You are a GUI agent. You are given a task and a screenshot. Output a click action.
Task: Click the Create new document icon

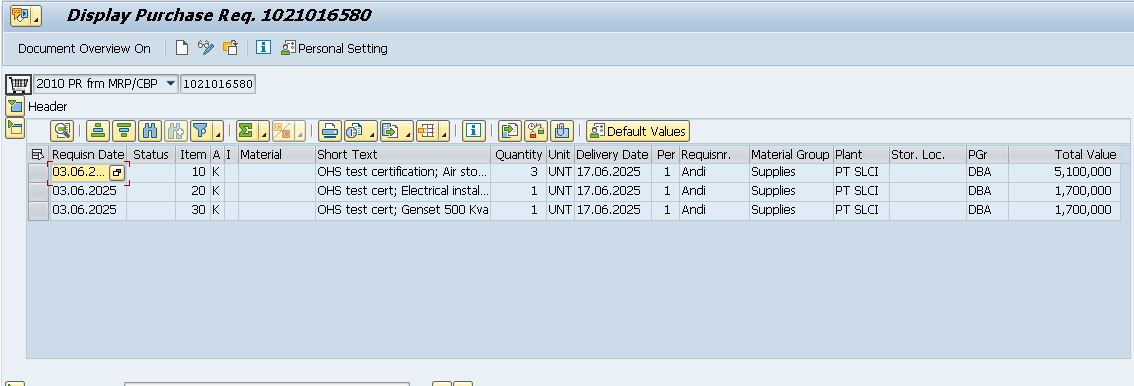[182, 48]
